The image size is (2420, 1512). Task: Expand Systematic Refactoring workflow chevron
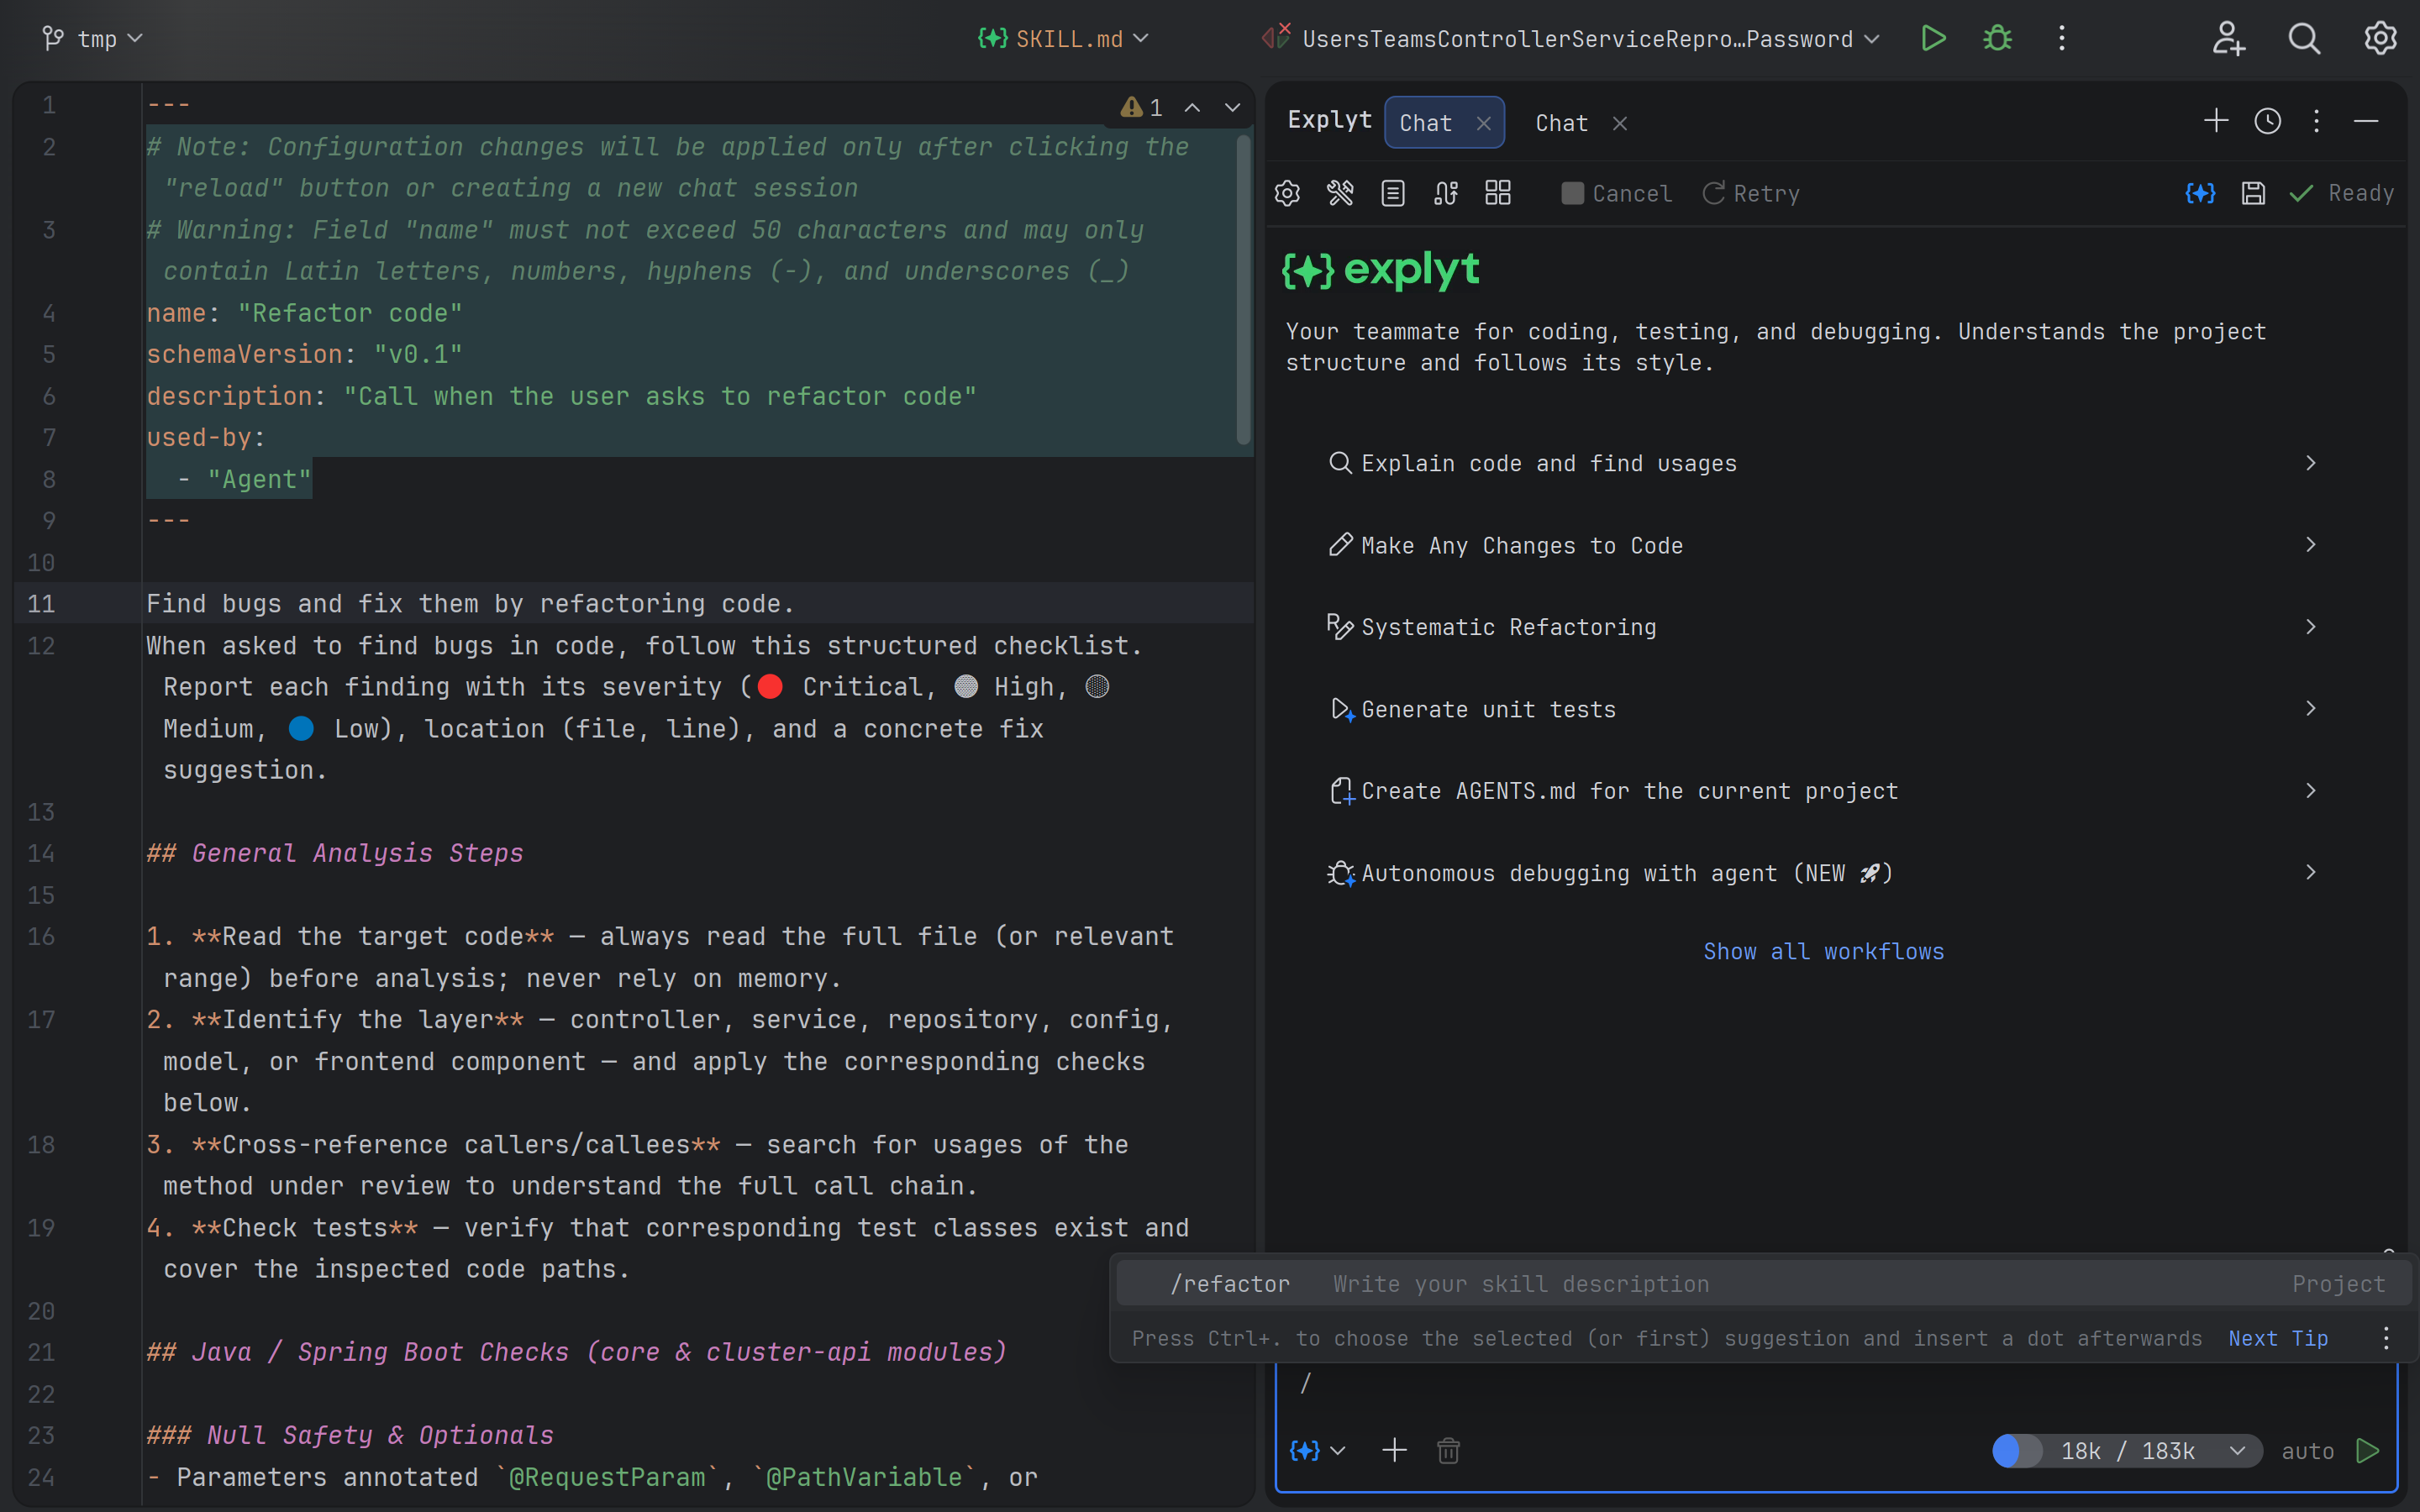point(2310,627)
